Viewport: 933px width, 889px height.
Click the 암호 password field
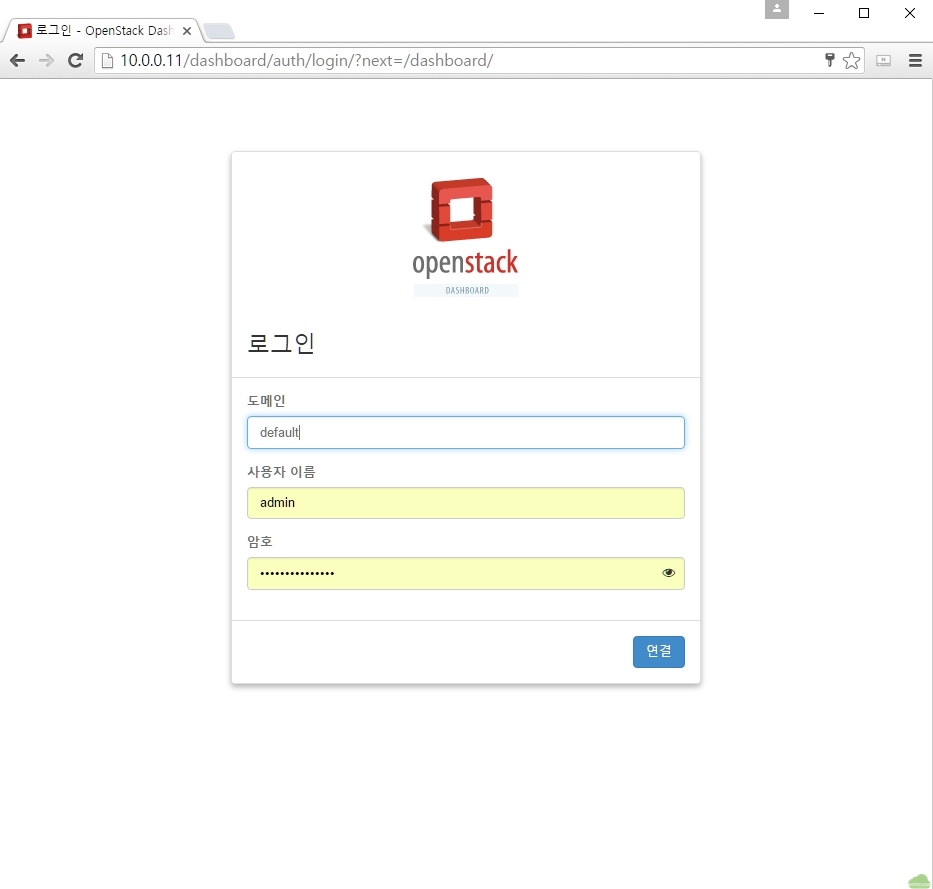click(465, 573)
